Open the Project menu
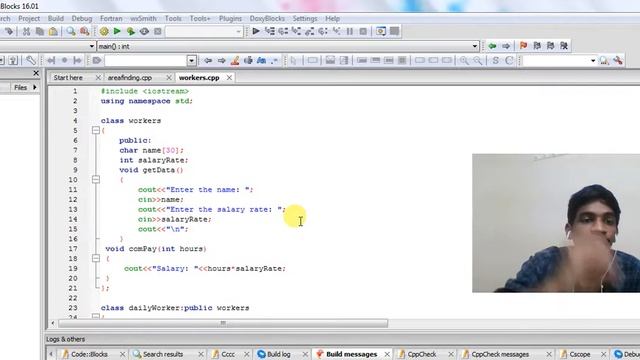The width and height of the screenshot is (640, 360). 29,18
